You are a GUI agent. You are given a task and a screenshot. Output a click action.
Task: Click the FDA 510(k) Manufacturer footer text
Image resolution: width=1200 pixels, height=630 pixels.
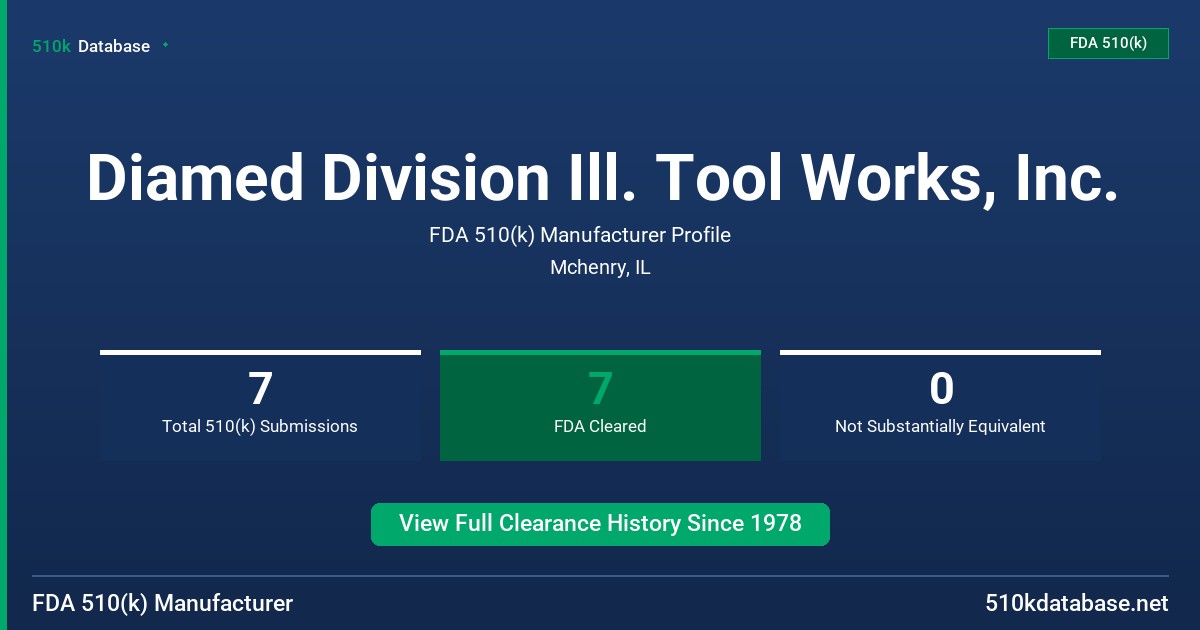coord(163,604)
